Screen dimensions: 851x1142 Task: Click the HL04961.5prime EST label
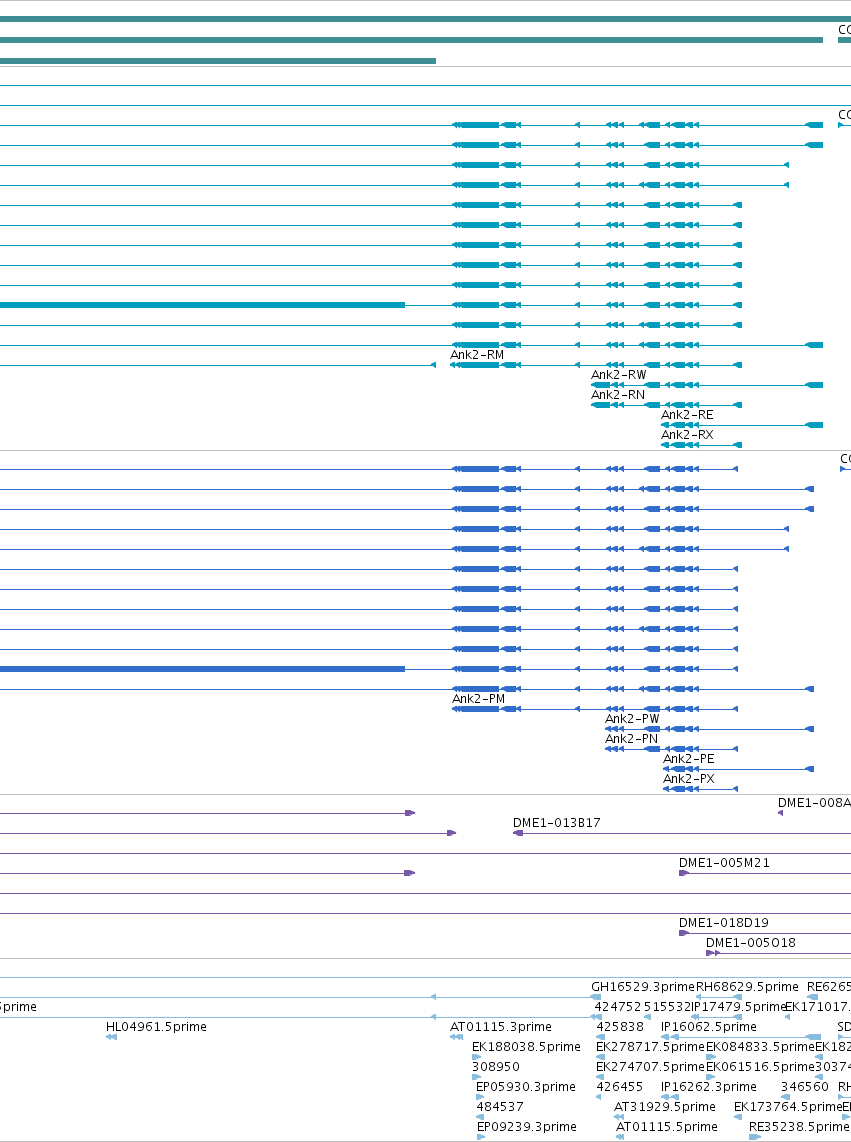[x=156, y=1027]
